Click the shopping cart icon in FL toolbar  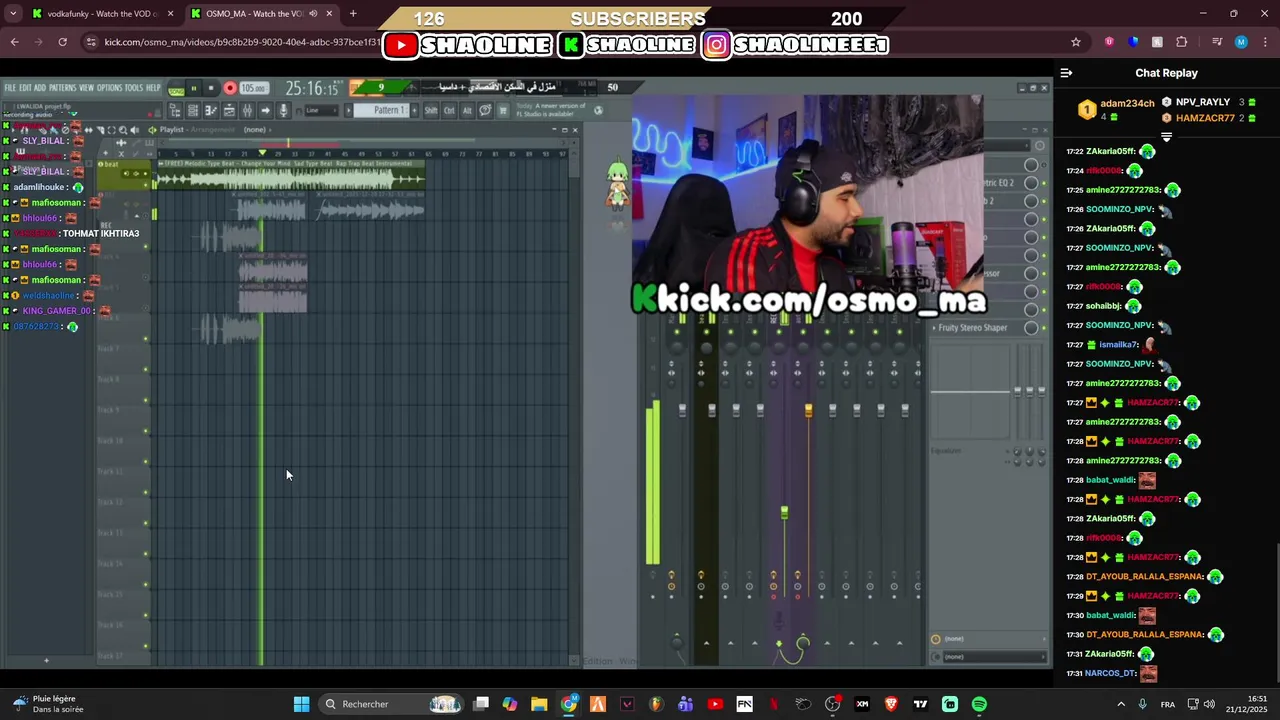(x=503, y=110)
